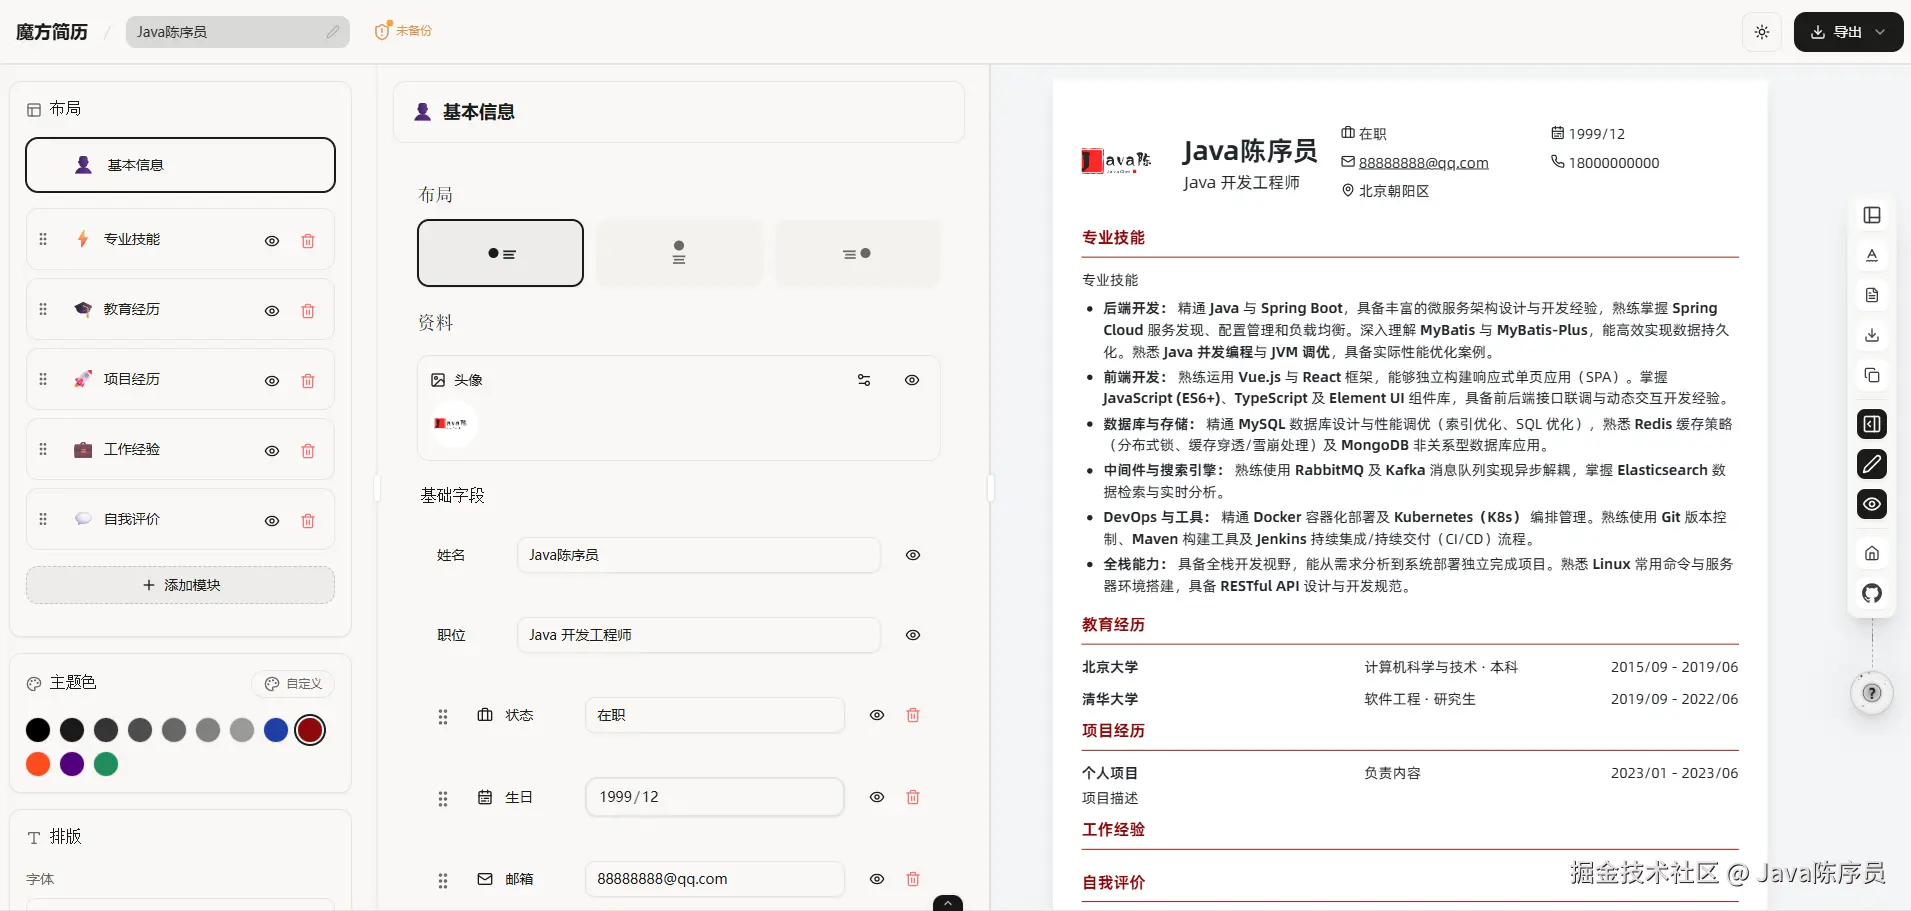Open the avatar settings sliders icon
The width and height of the screenshot is (1911, 911).
click(x=864, y=380)
